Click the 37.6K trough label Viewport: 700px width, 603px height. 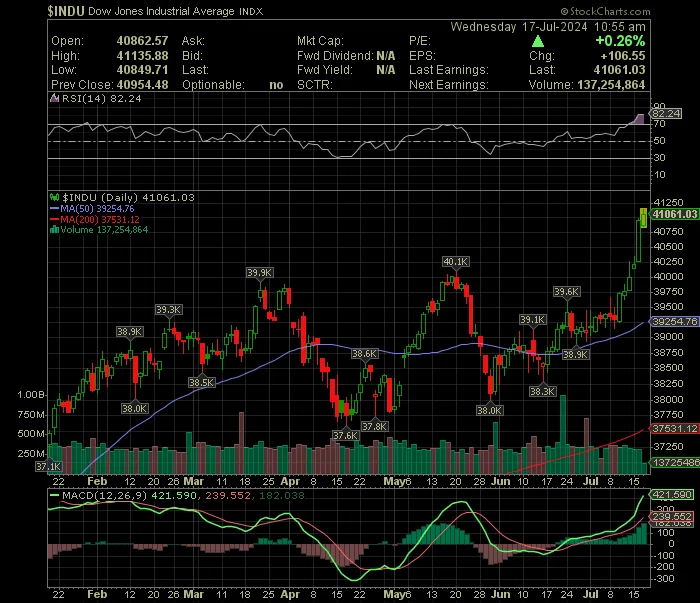[x=346, y=435]
